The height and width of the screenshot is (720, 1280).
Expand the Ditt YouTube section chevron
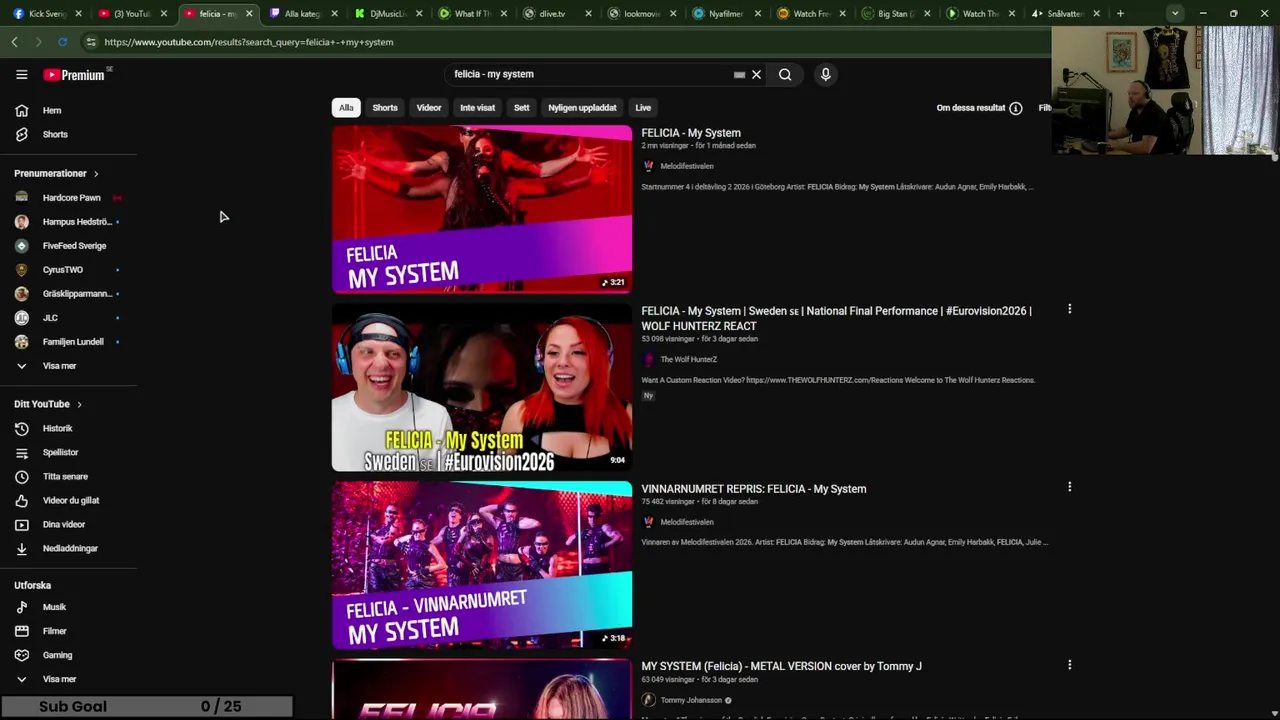tap(79, 404)
